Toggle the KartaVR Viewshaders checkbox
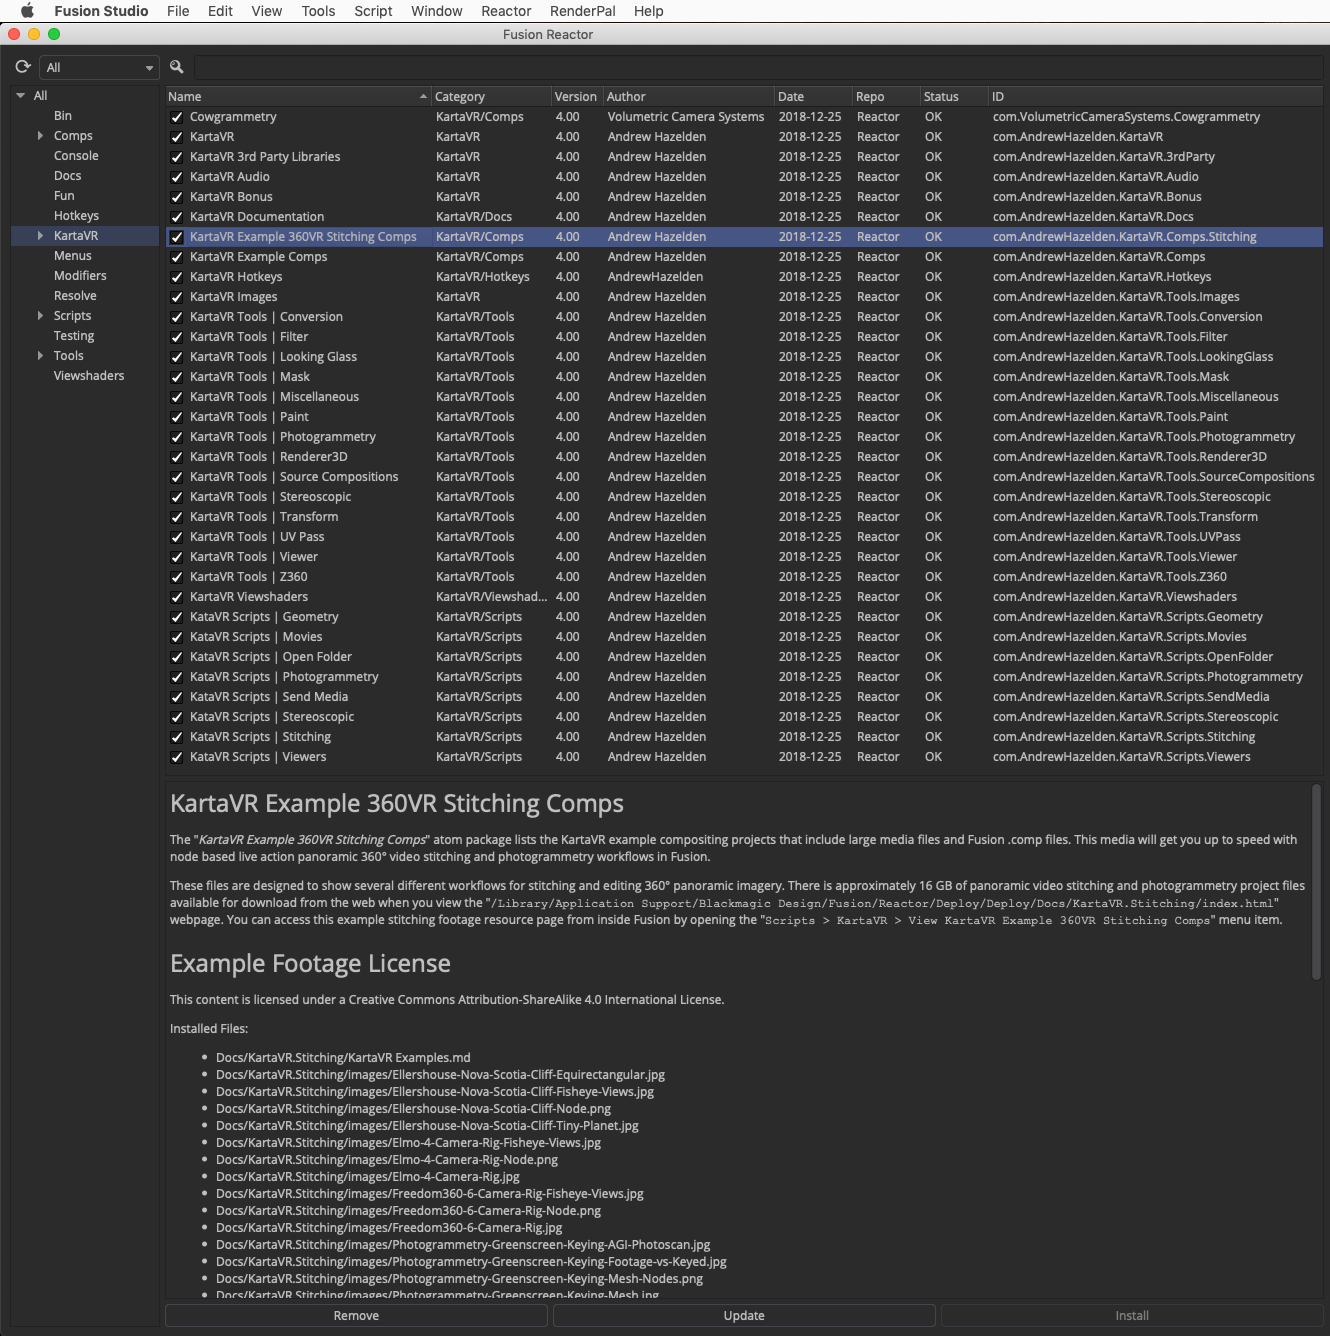 177,597
